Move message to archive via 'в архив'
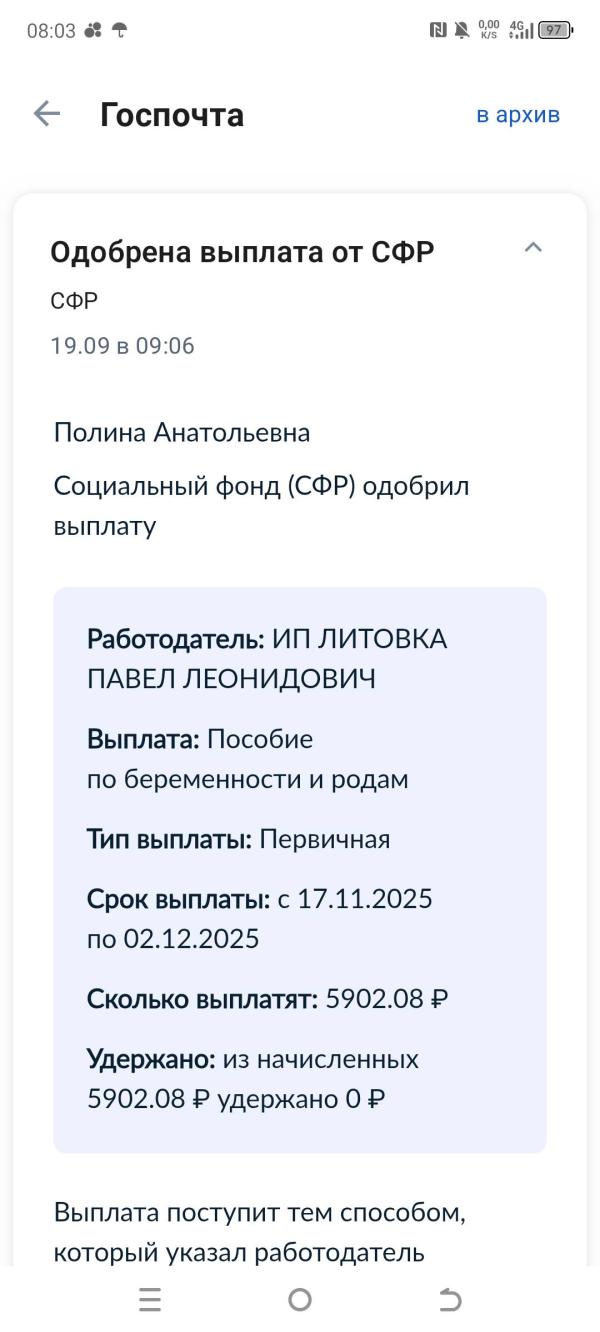The image size is (600, 1332). click(x=518, y=115)
